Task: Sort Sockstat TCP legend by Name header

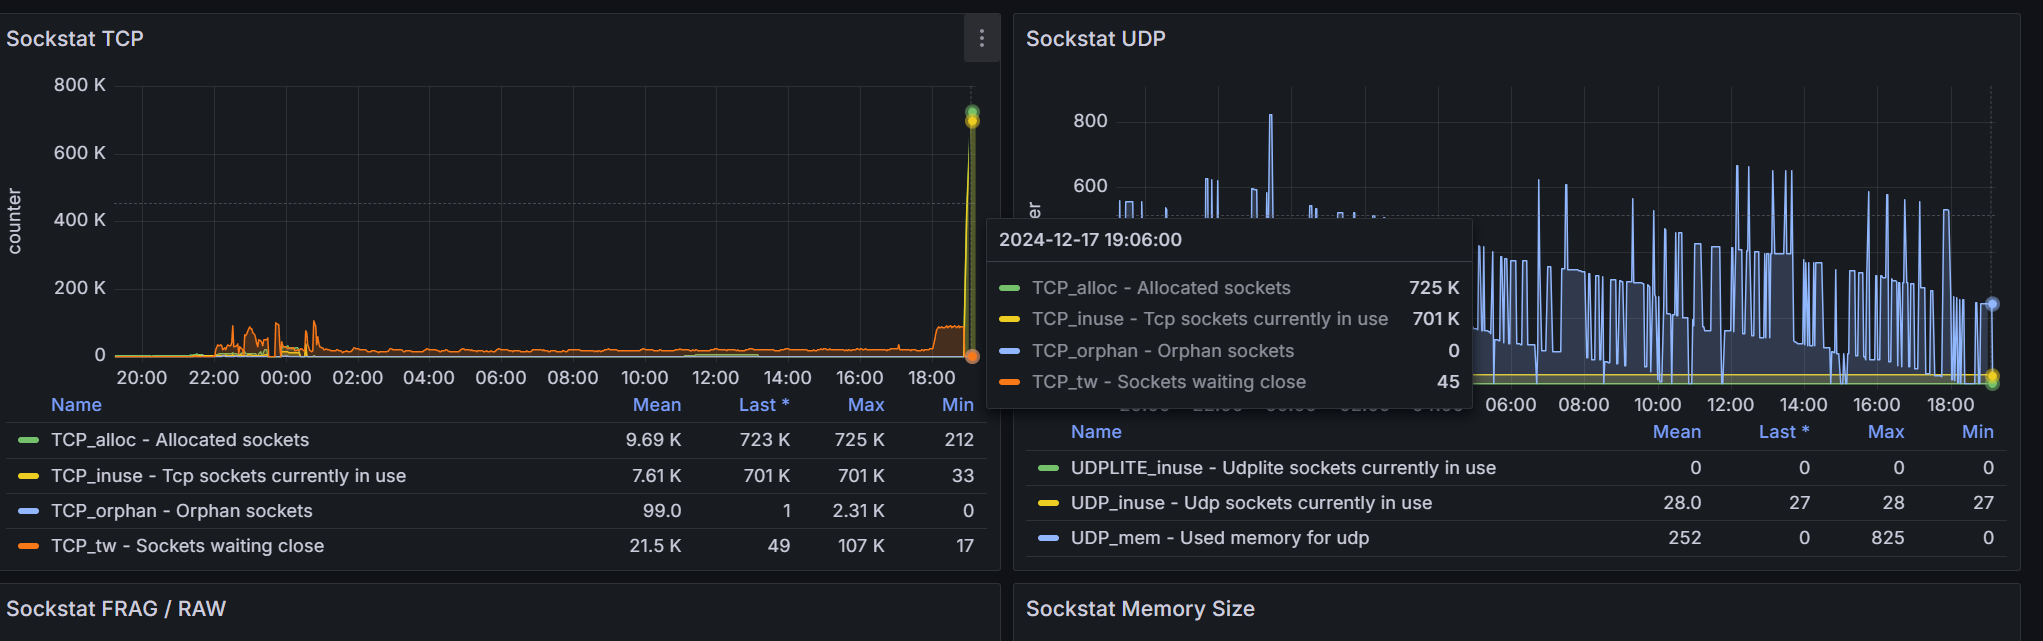Action: [76, 405]
